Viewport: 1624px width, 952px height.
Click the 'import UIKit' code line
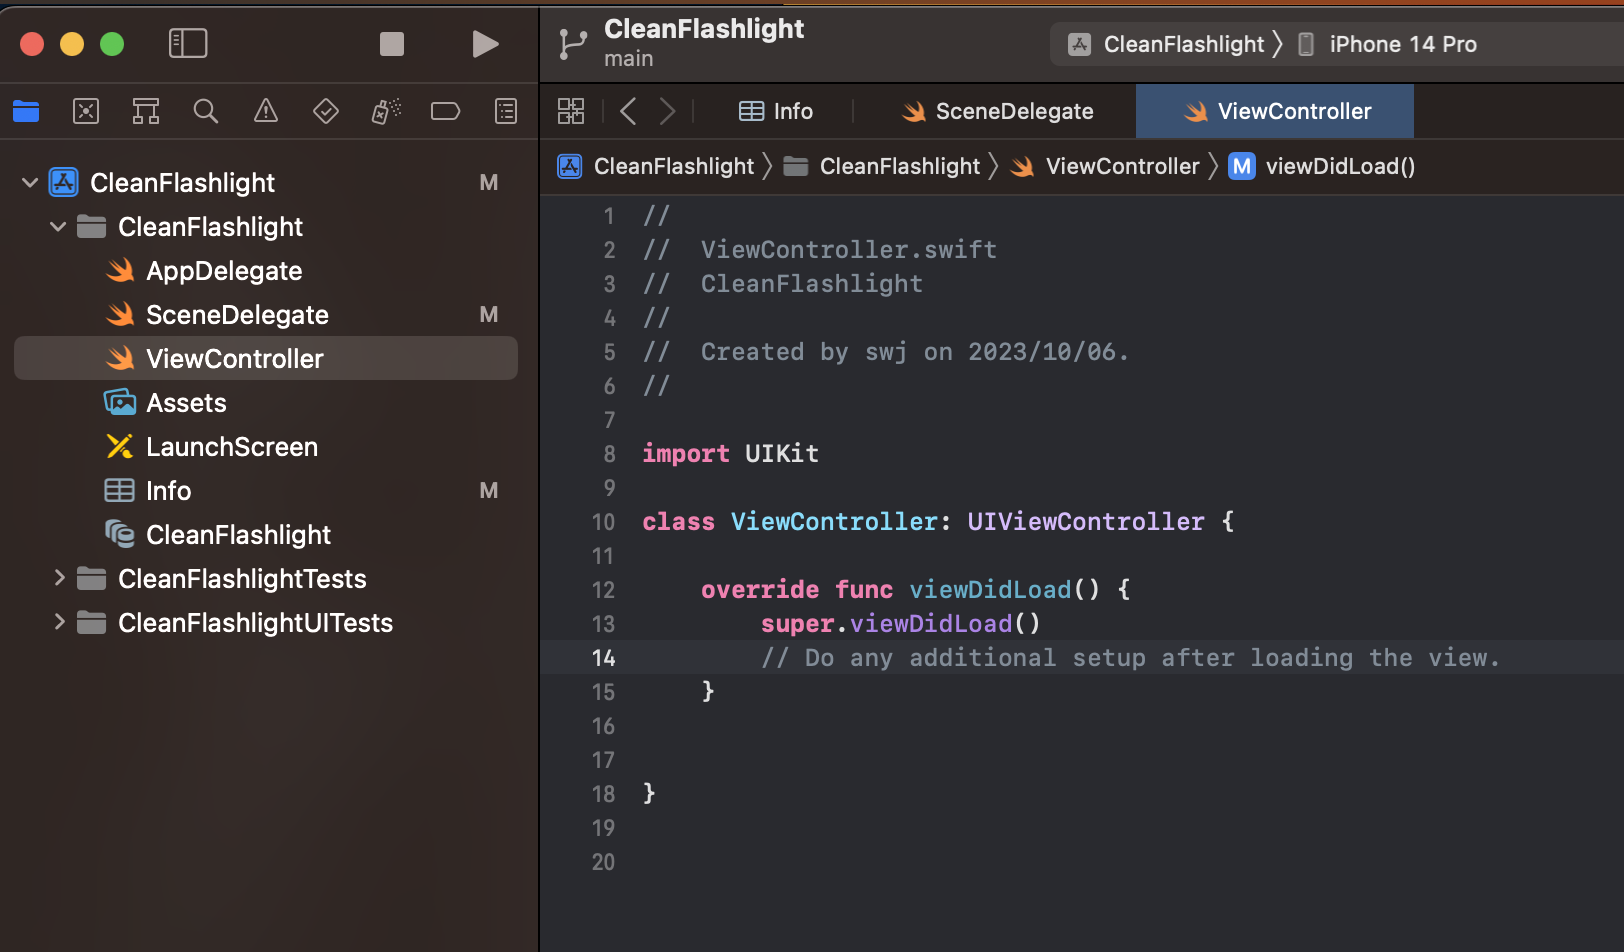tap(731, 454)
